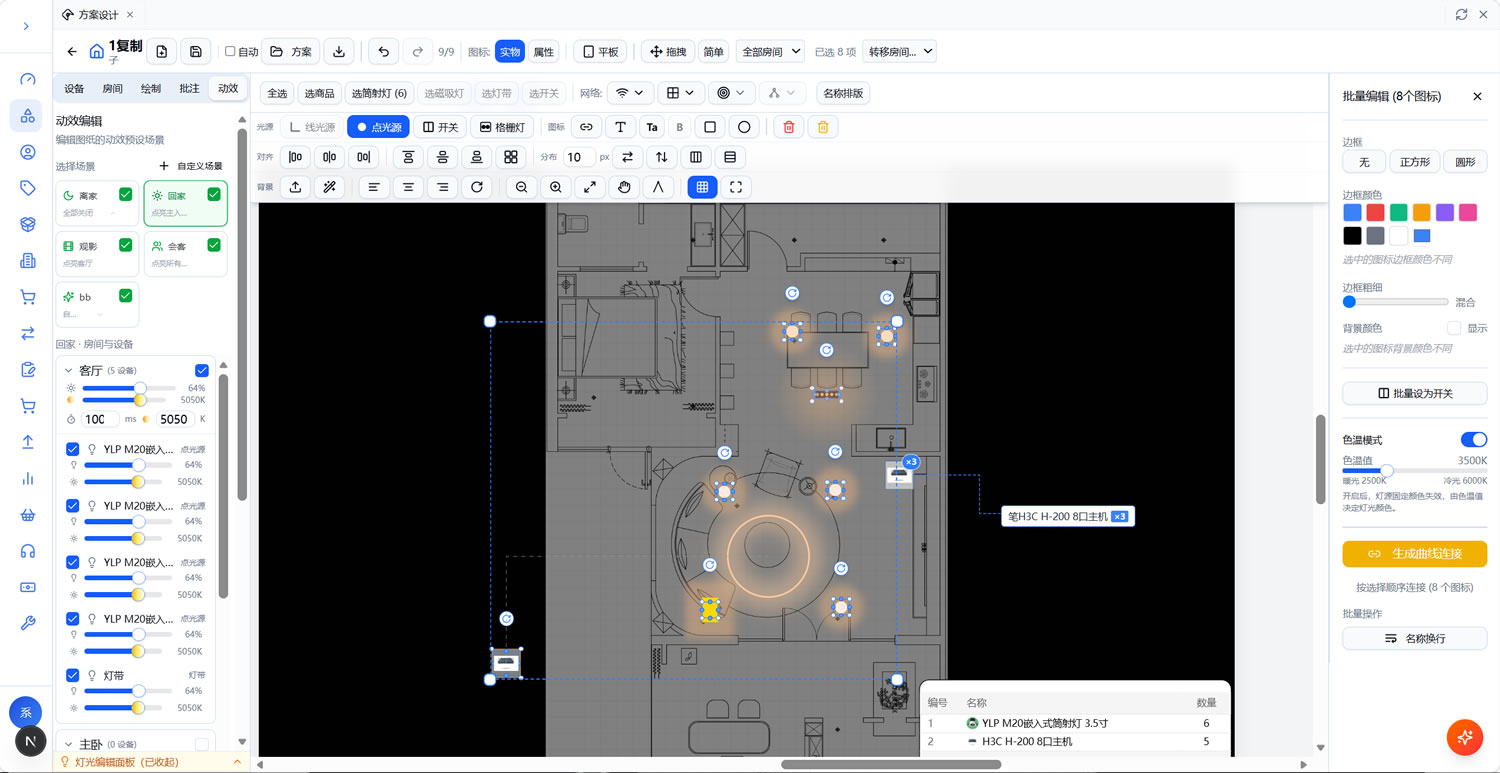
Task: Click the 批量设为开关 button
Action: pos(1414,393)
